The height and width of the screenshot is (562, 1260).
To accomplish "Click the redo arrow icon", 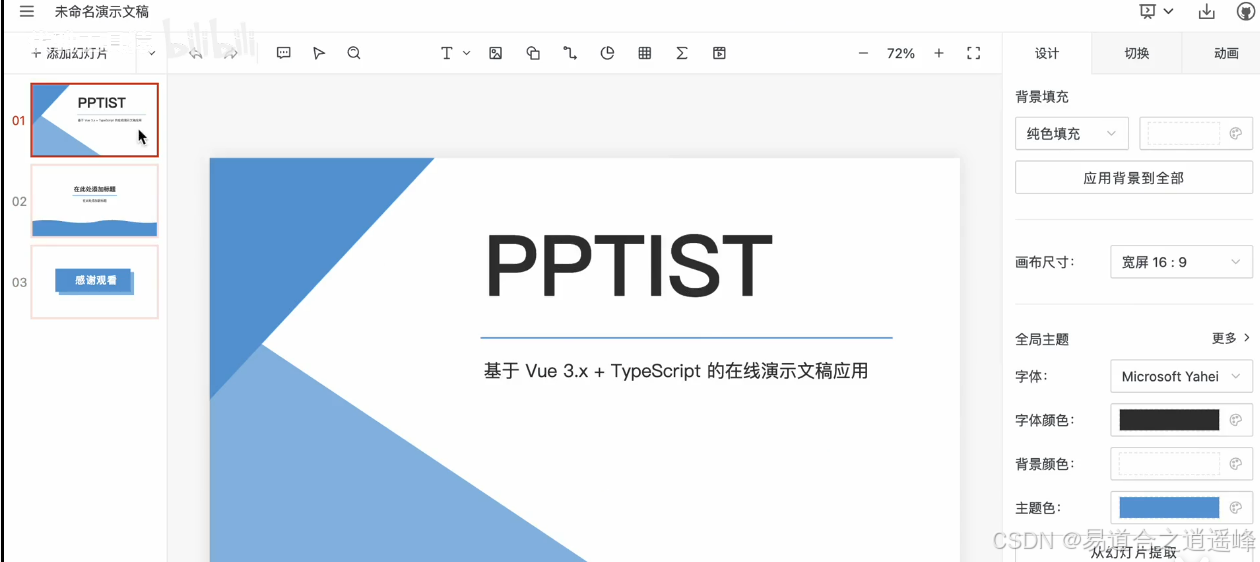I will [231, 53].
